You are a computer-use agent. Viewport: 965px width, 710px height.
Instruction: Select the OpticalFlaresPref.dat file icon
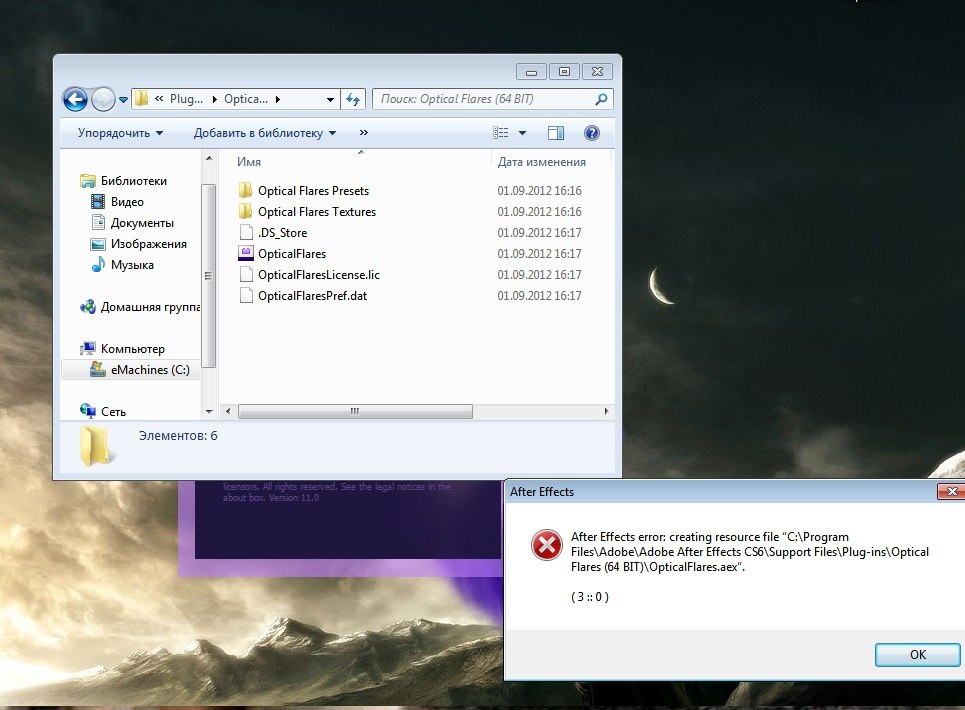tap(246, 295)
